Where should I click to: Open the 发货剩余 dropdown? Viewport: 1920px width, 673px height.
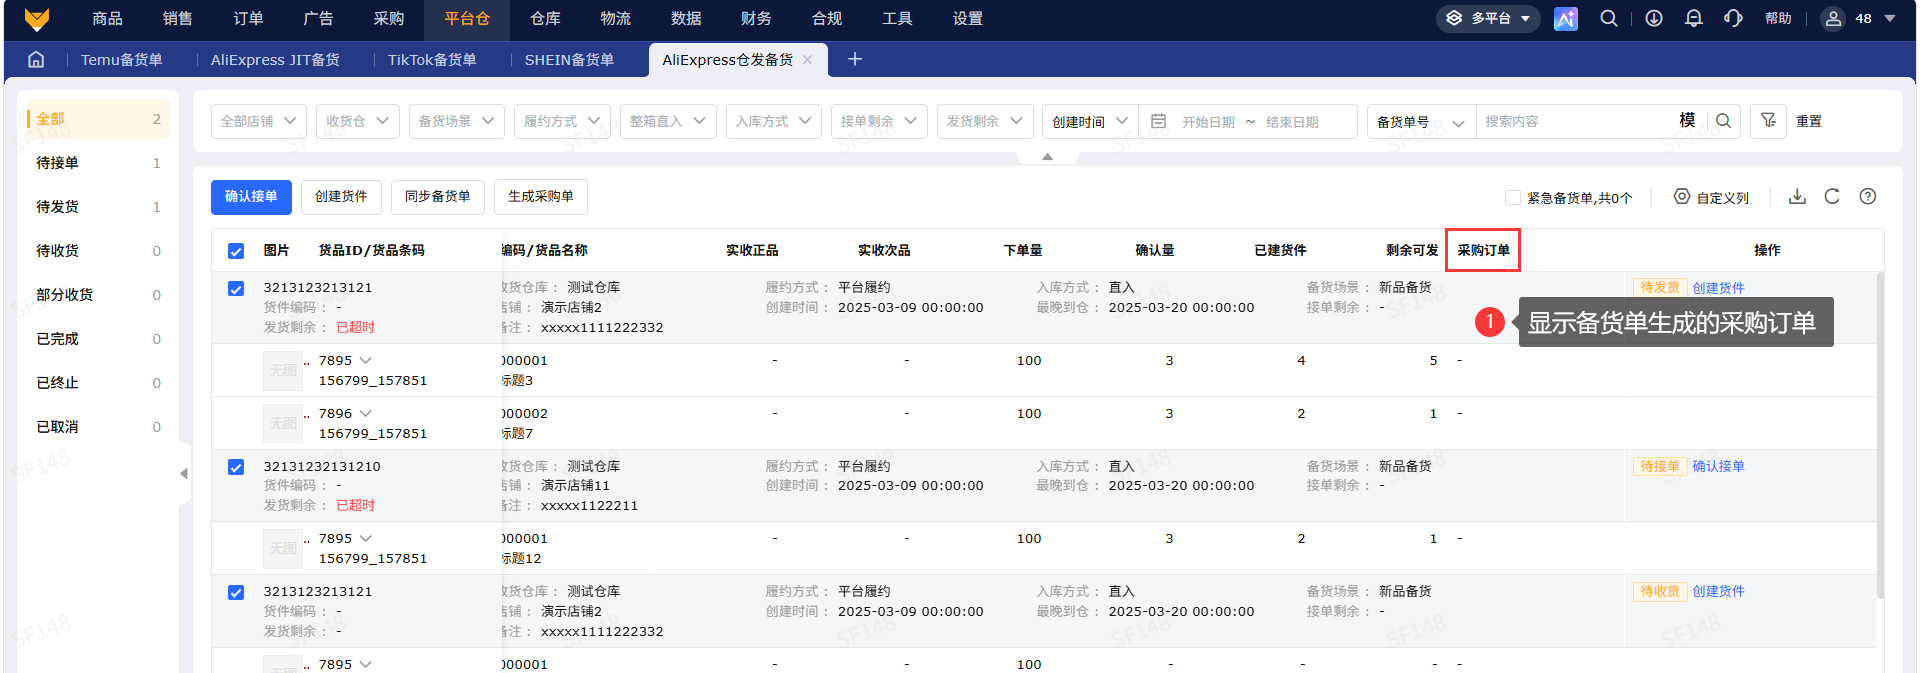click(x=985, y=121)
